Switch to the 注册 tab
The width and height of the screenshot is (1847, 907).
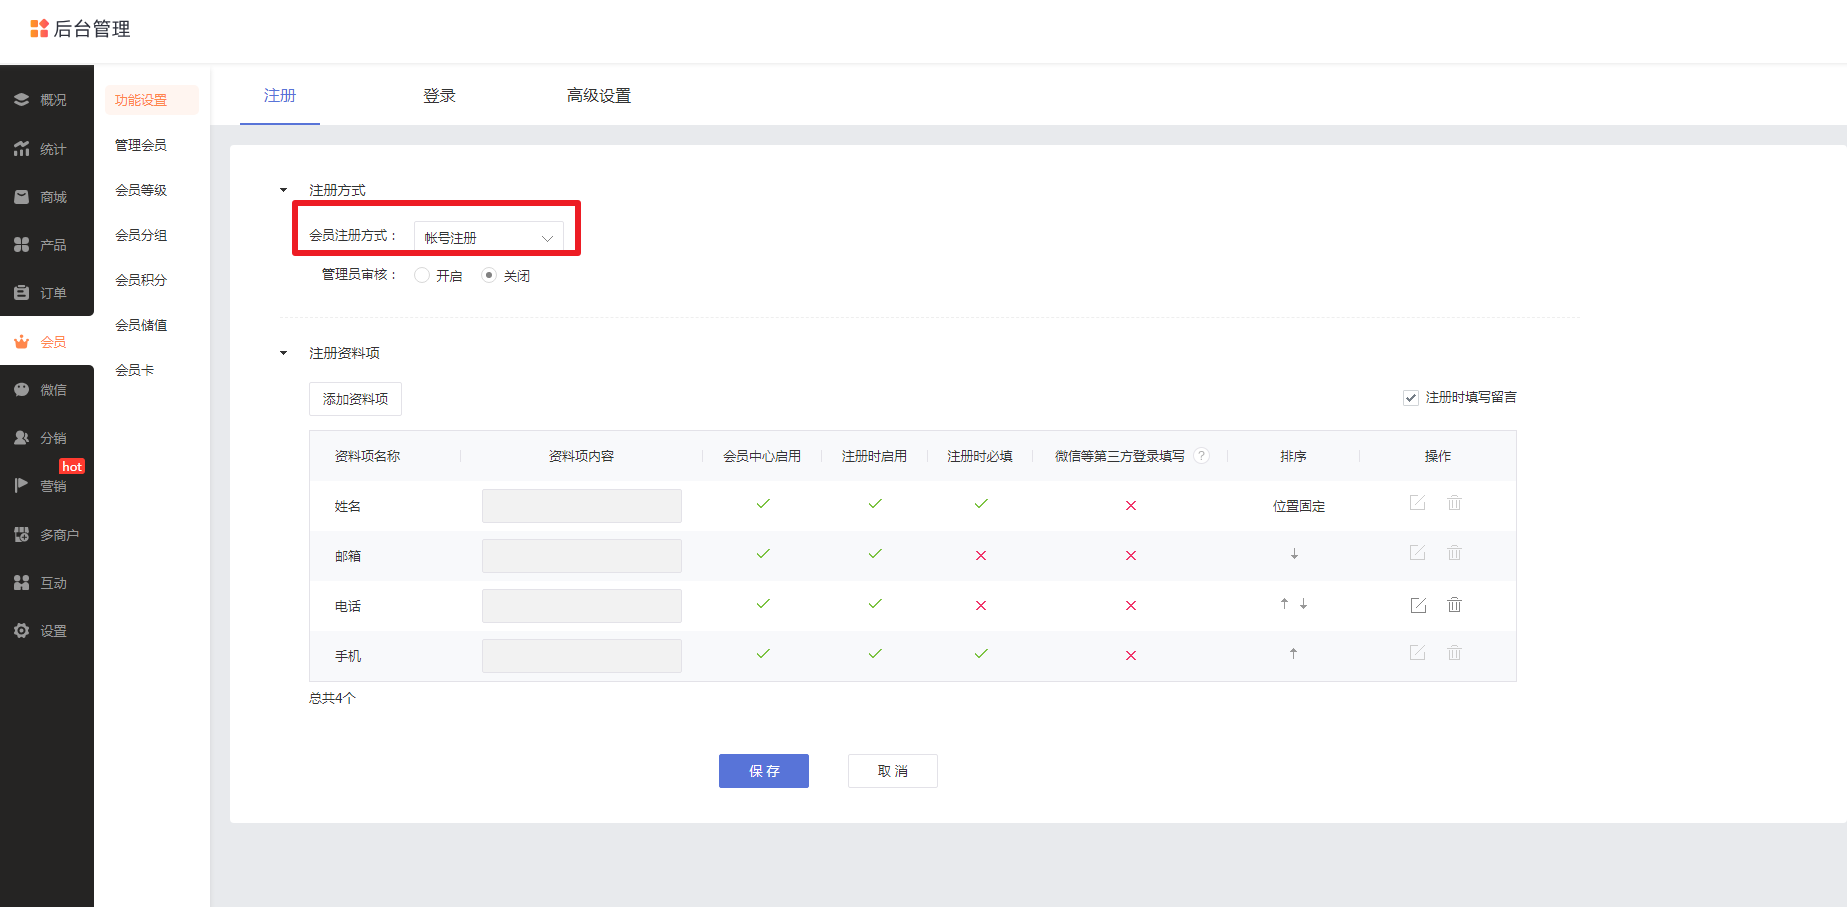[280, 96]
